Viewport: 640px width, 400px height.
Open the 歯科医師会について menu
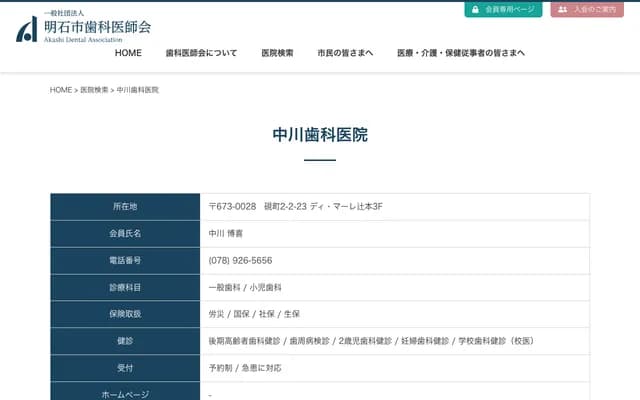(x=201, y=53)
